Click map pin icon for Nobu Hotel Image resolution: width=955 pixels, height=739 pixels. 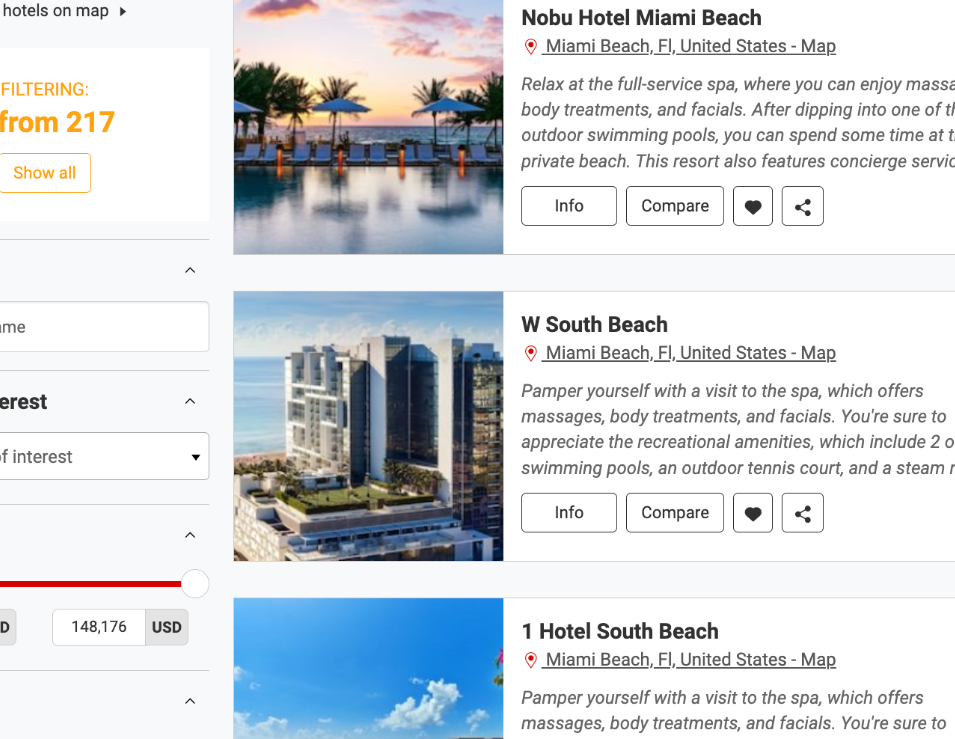tap(530, 47)
